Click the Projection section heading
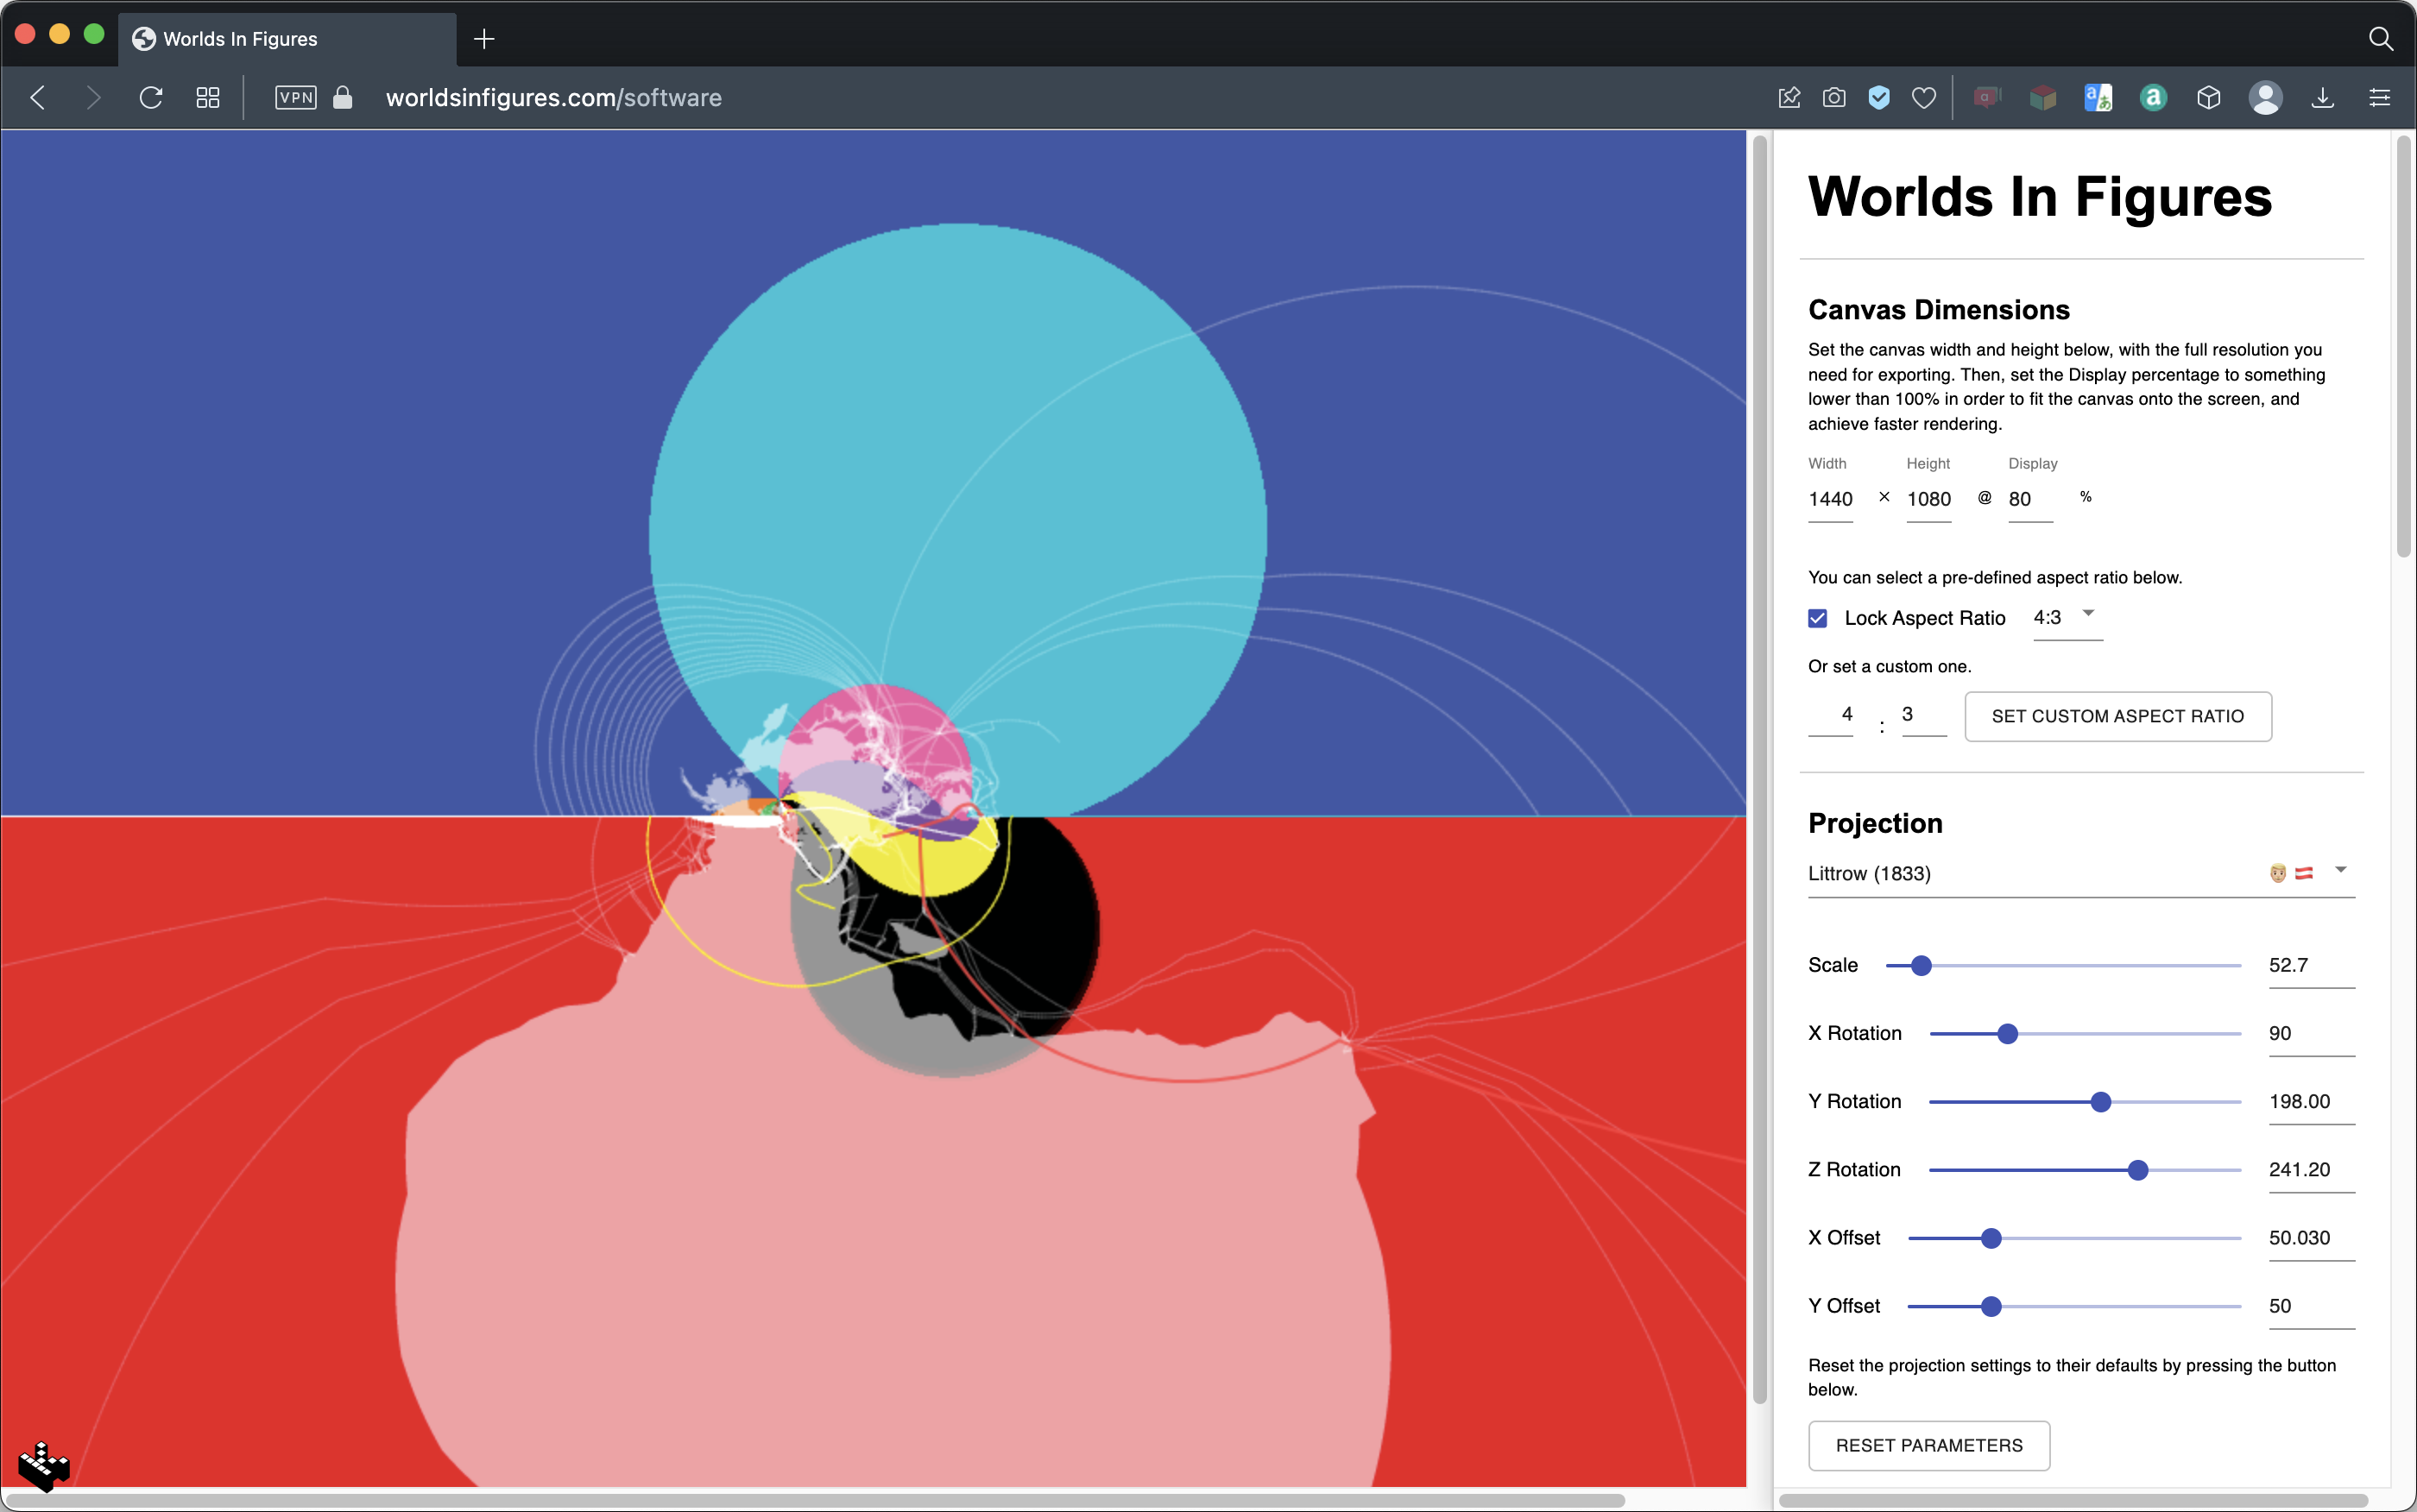2417x1512 pixels. (1875, 823)
